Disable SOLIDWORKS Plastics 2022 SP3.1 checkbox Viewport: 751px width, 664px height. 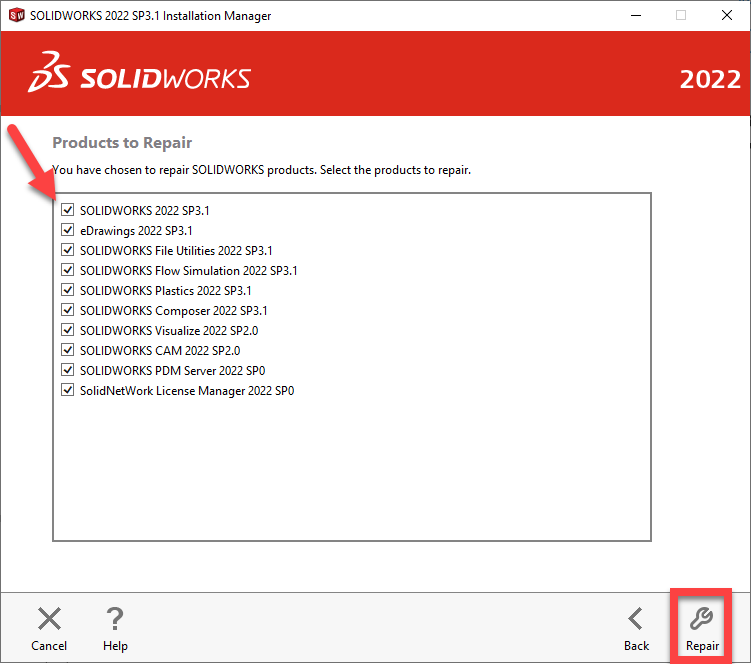point(68,290)
